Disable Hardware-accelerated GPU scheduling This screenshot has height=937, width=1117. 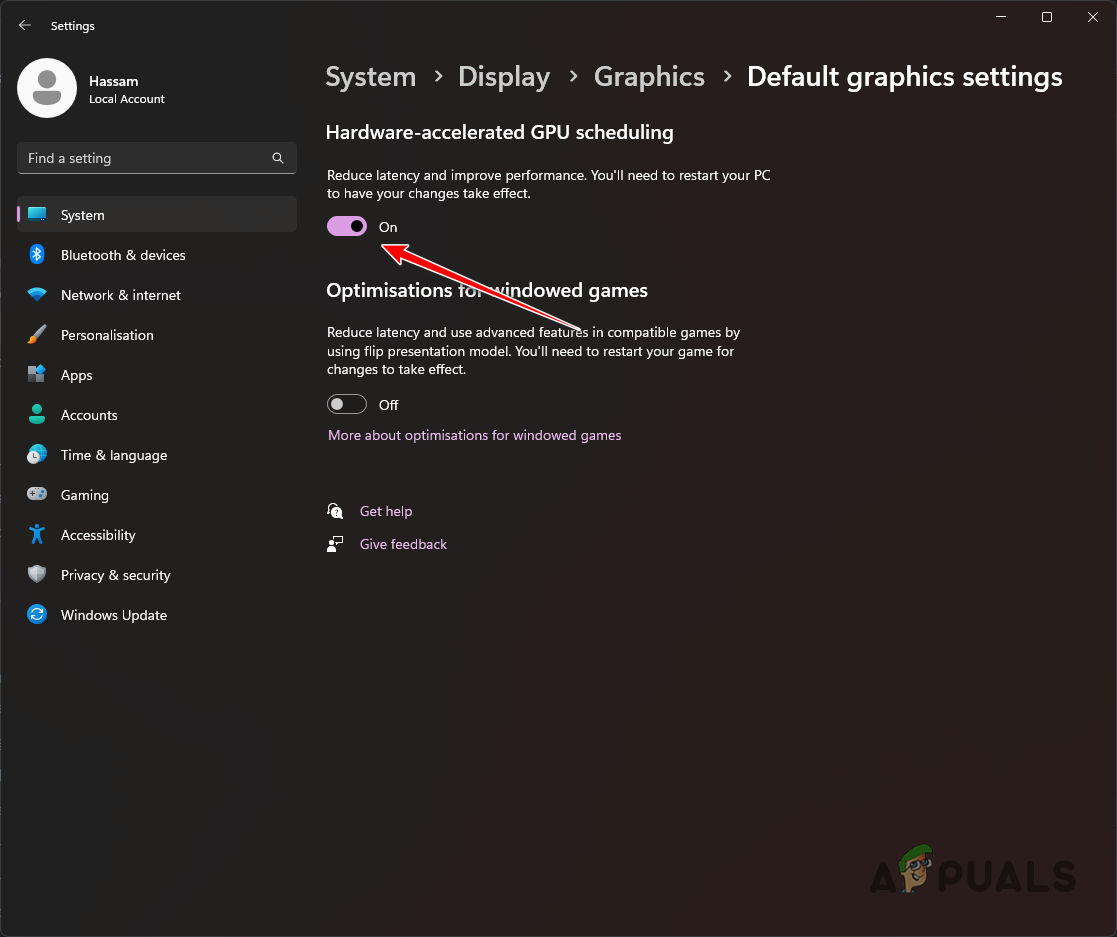tap(347, 226)
